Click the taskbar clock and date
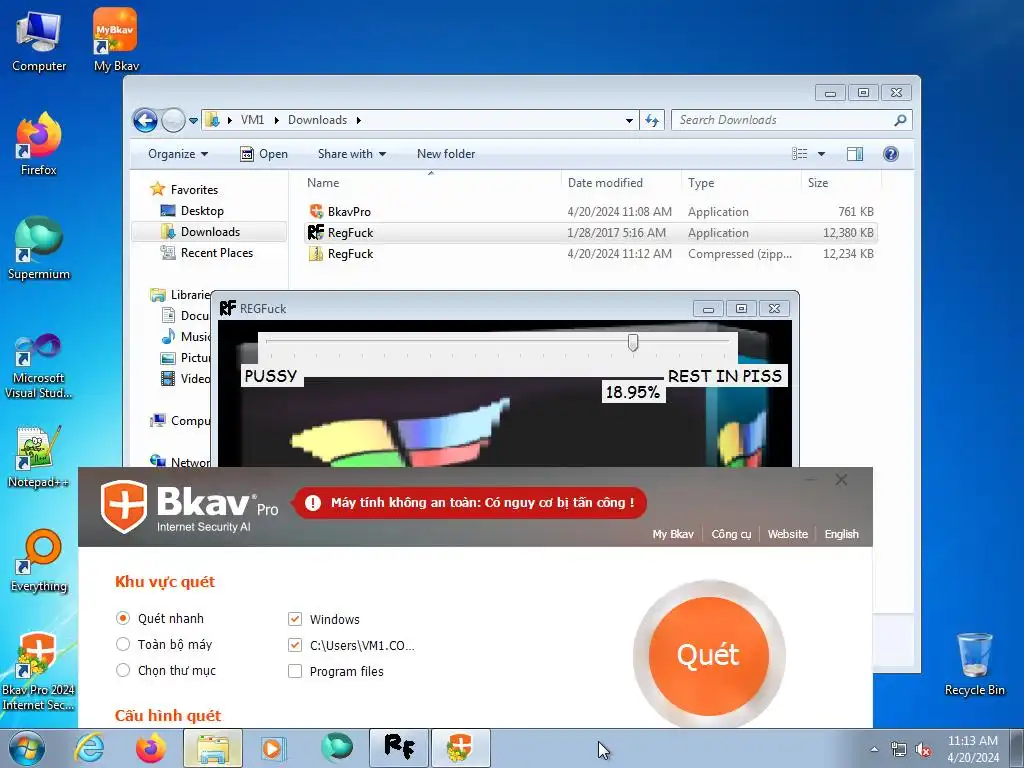The width and height of the screenshot is (1024, 768). [972, 749]
